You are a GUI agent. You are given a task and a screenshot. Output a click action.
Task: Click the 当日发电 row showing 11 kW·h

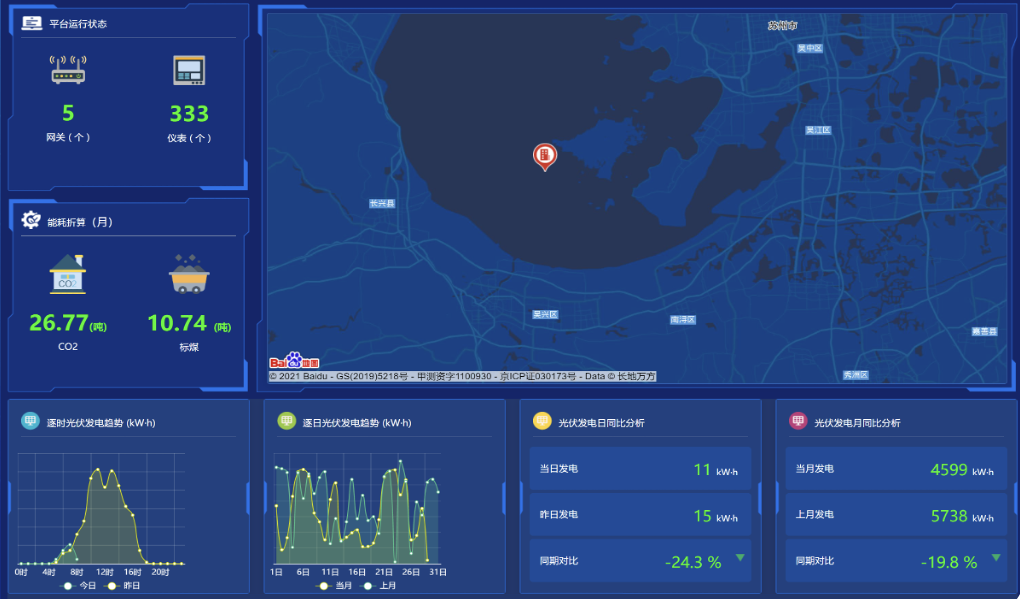(640, 469)
